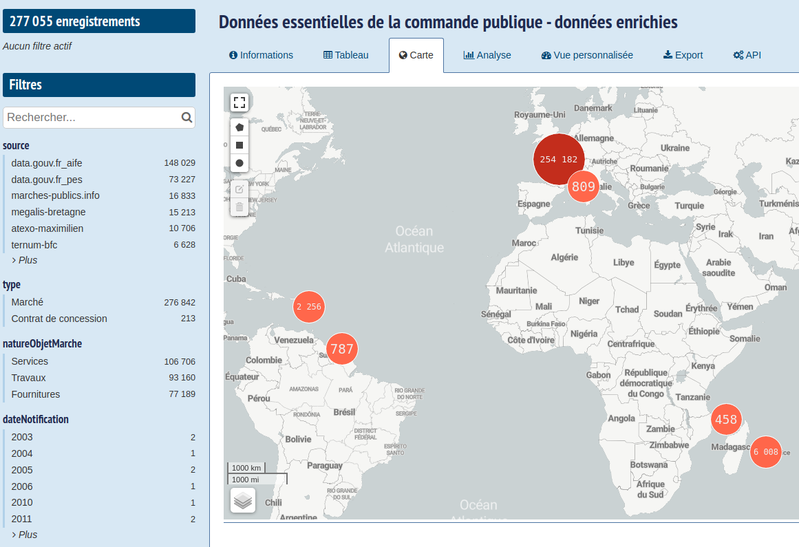Toggle fullscreen map view
799x547 pixels.
tap(239, 102)
